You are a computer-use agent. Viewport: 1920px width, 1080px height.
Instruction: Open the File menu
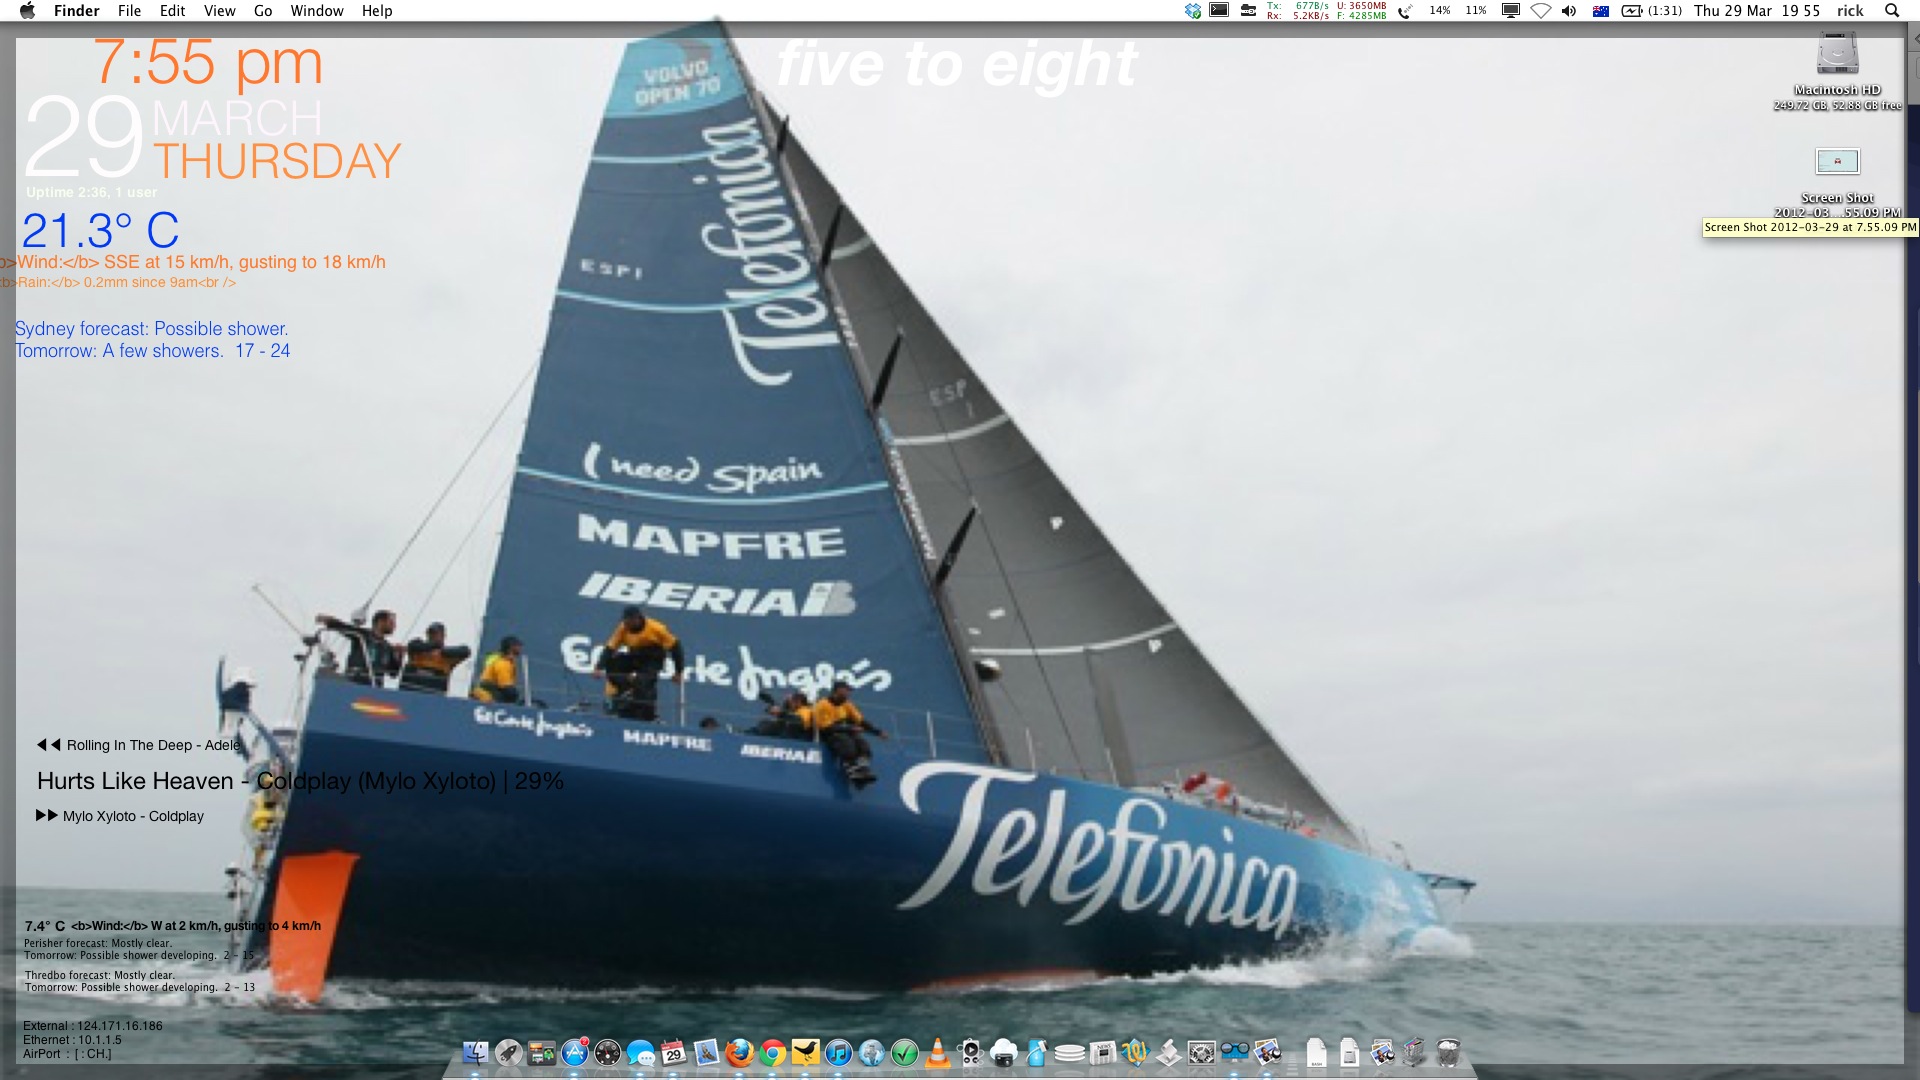coord(129,10)
